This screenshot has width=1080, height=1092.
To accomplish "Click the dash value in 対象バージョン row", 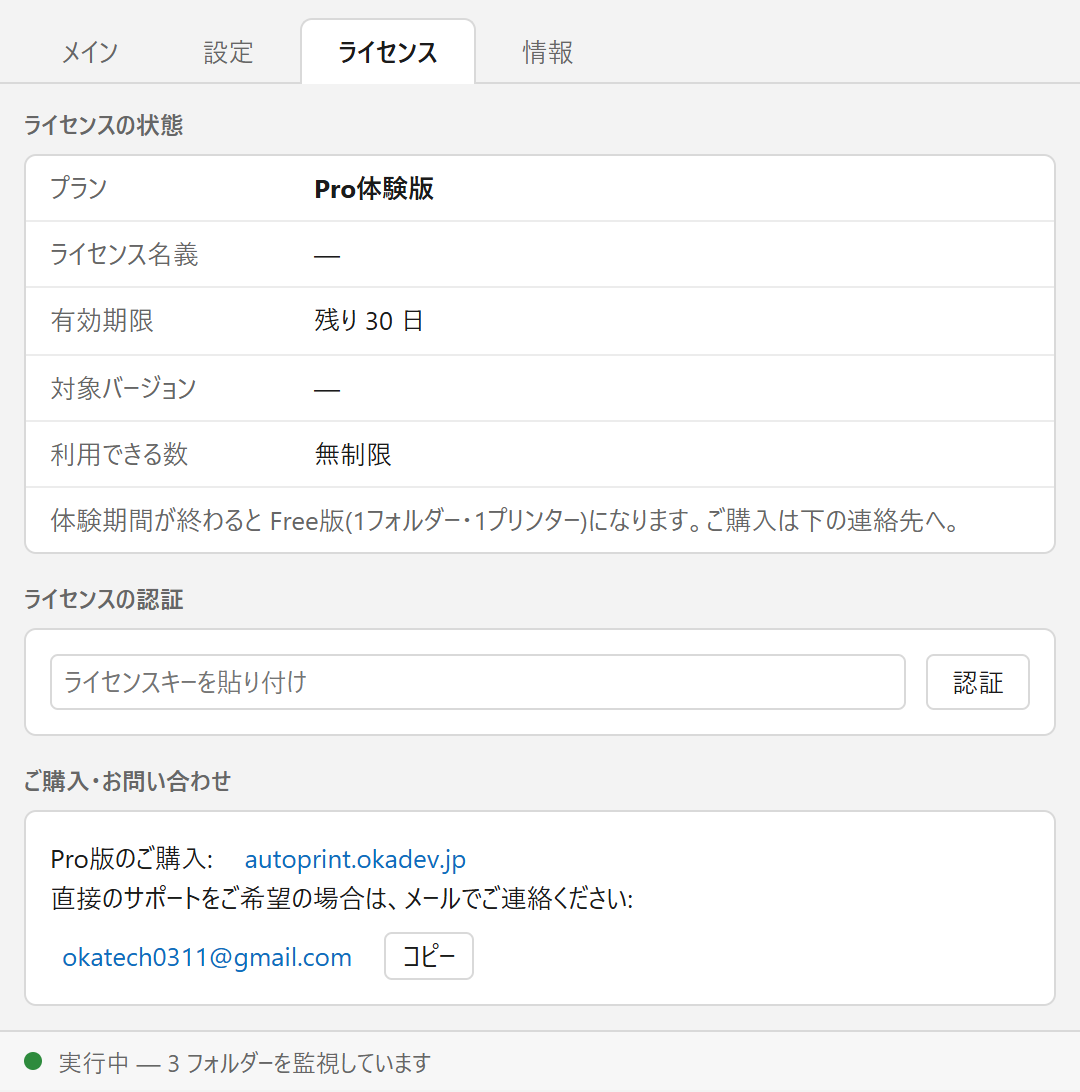I will click(327, 390).
